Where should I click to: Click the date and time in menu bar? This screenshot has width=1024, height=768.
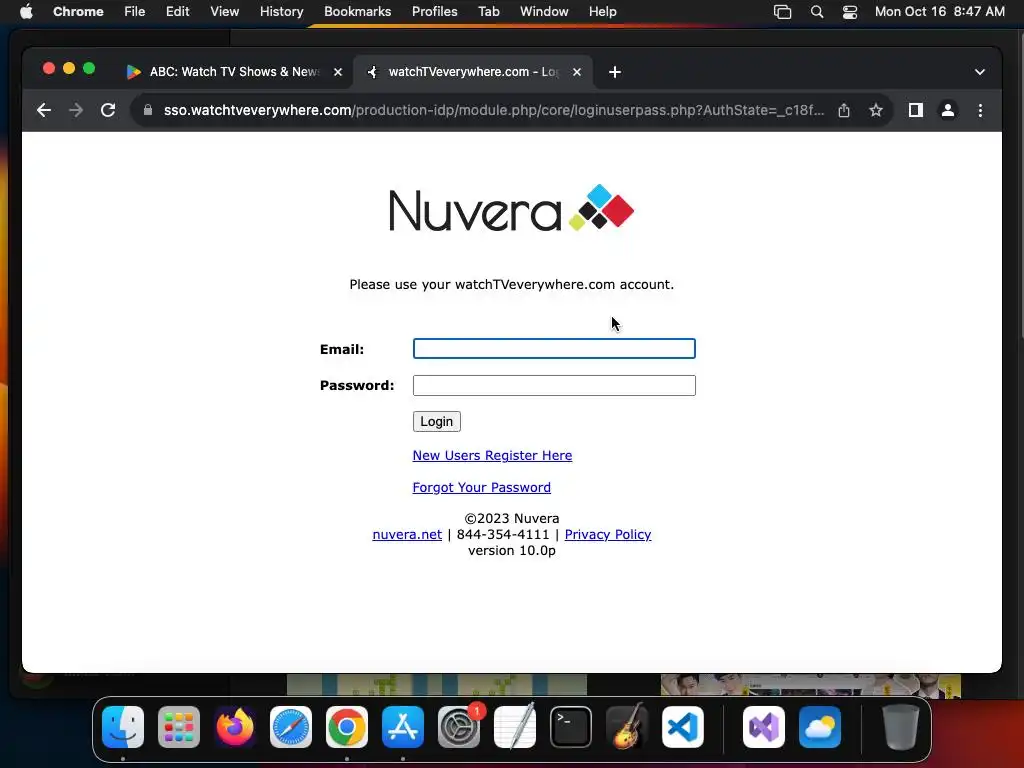point(940,12)
